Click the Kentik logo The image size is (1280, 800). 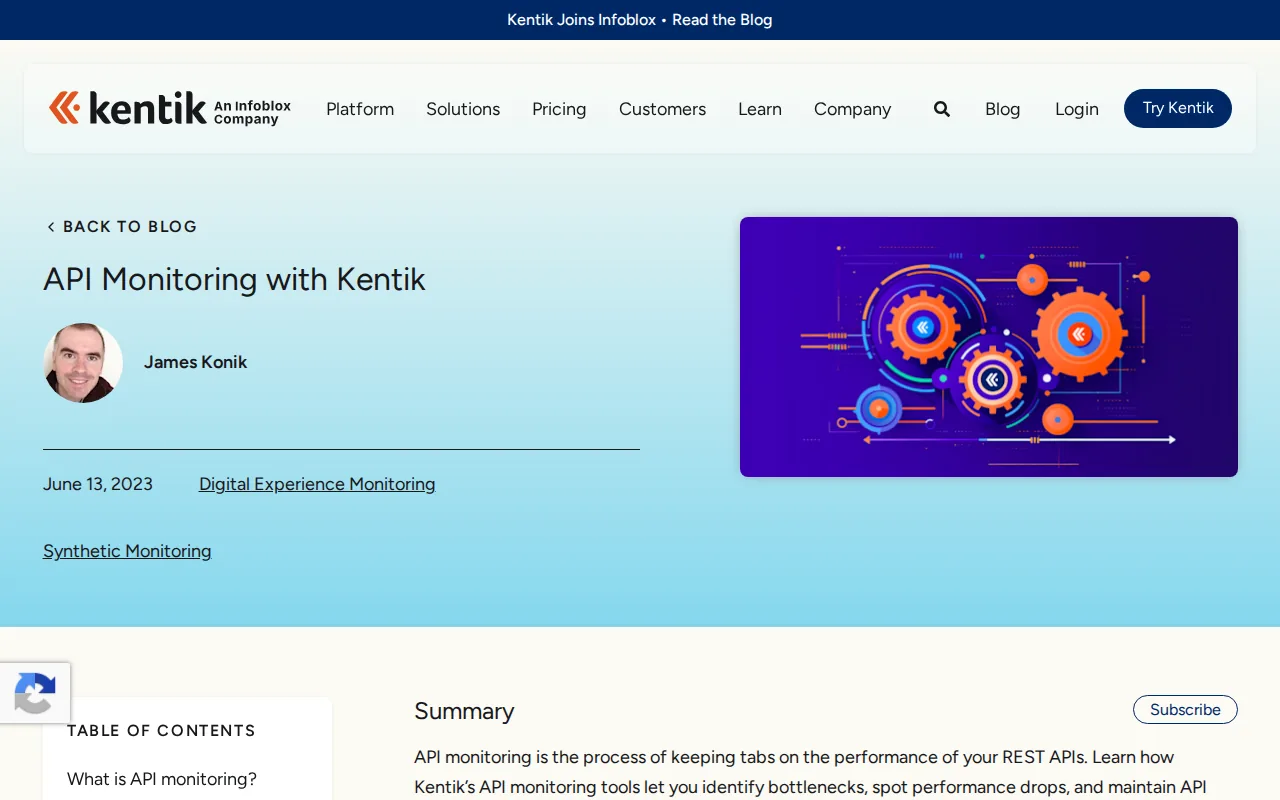coord(170,108)
